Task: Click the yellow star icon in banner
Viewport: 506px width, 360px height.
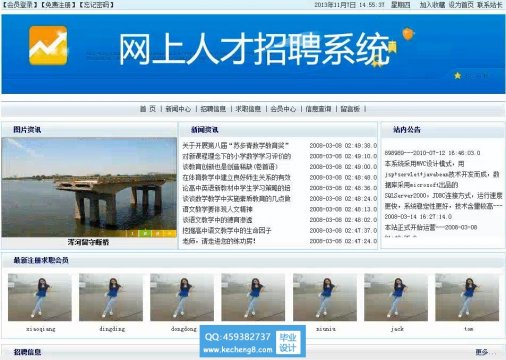Action: tap(458, 76)
